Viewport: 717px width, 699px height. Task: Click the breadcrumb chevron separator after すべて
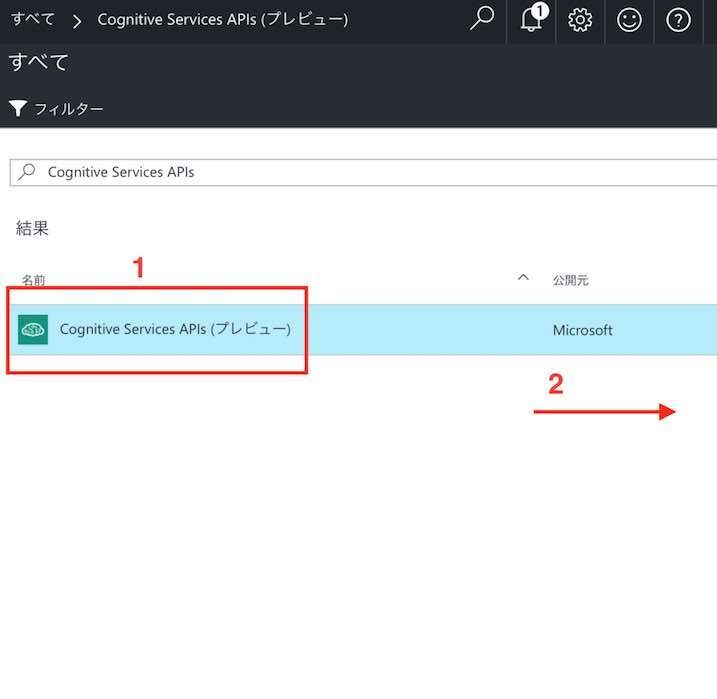77,21
